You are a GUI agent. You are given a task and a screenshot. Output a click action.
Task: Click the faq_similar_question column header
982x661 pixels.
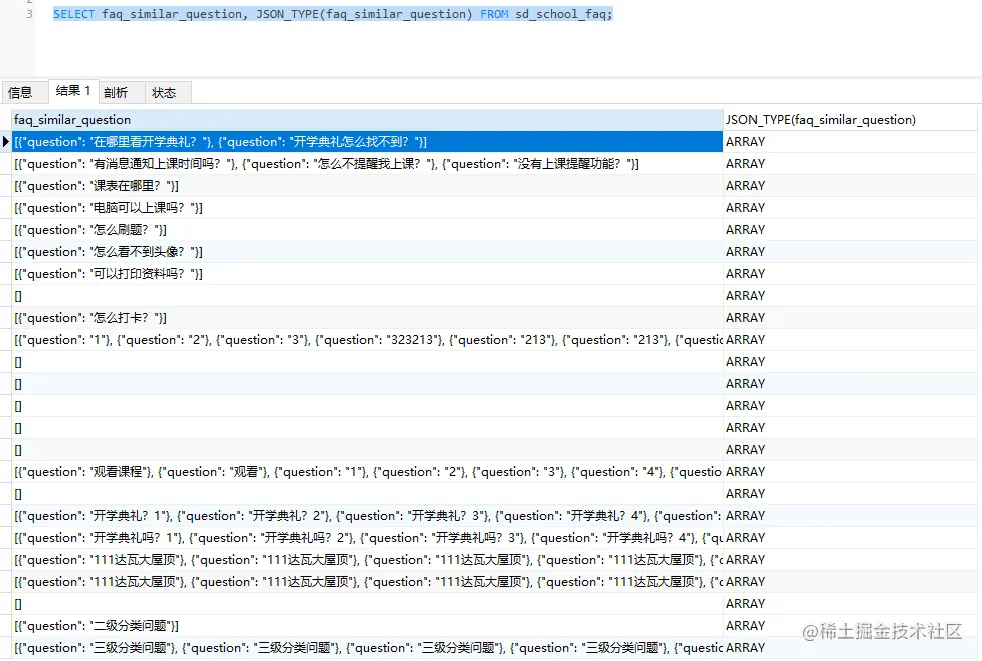pyautogui.click(x=367, y=120)
